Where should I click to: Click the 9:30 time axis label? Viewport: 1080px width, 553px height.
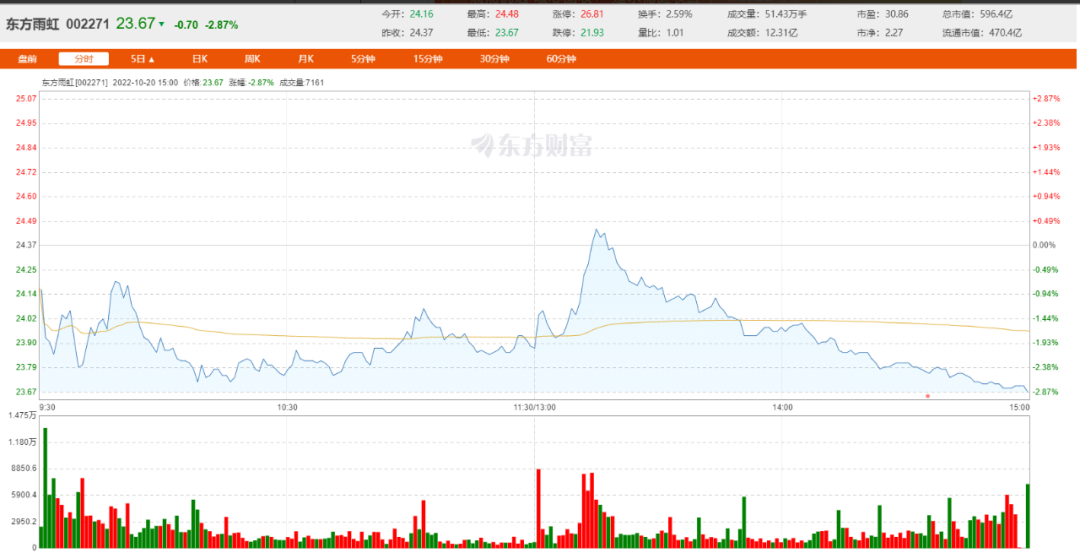pyautogui.click(x=48, y=408)
